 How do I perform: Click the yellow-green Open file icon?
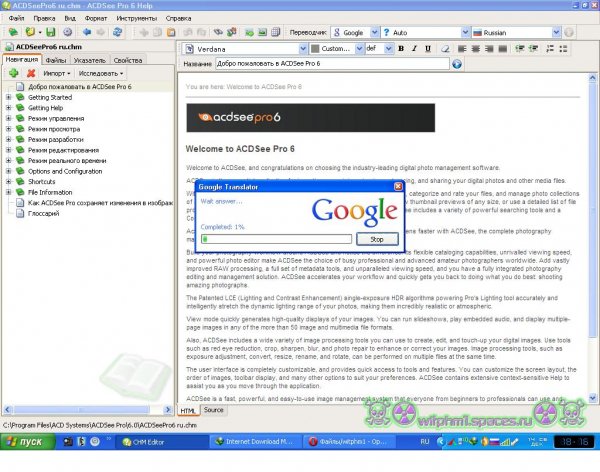pyautogui.click(x=30, y=33)
